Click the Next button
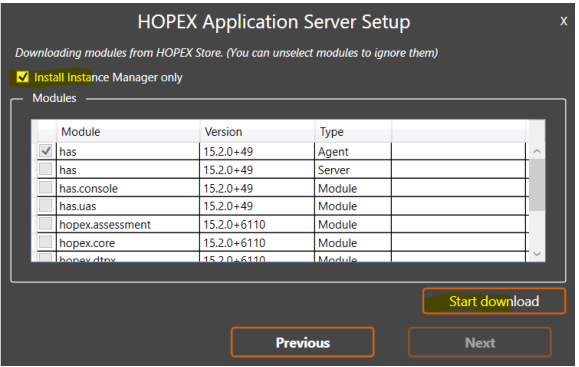Image resolution: width=579 pixels, height=367 pixels. pos(480,342)
